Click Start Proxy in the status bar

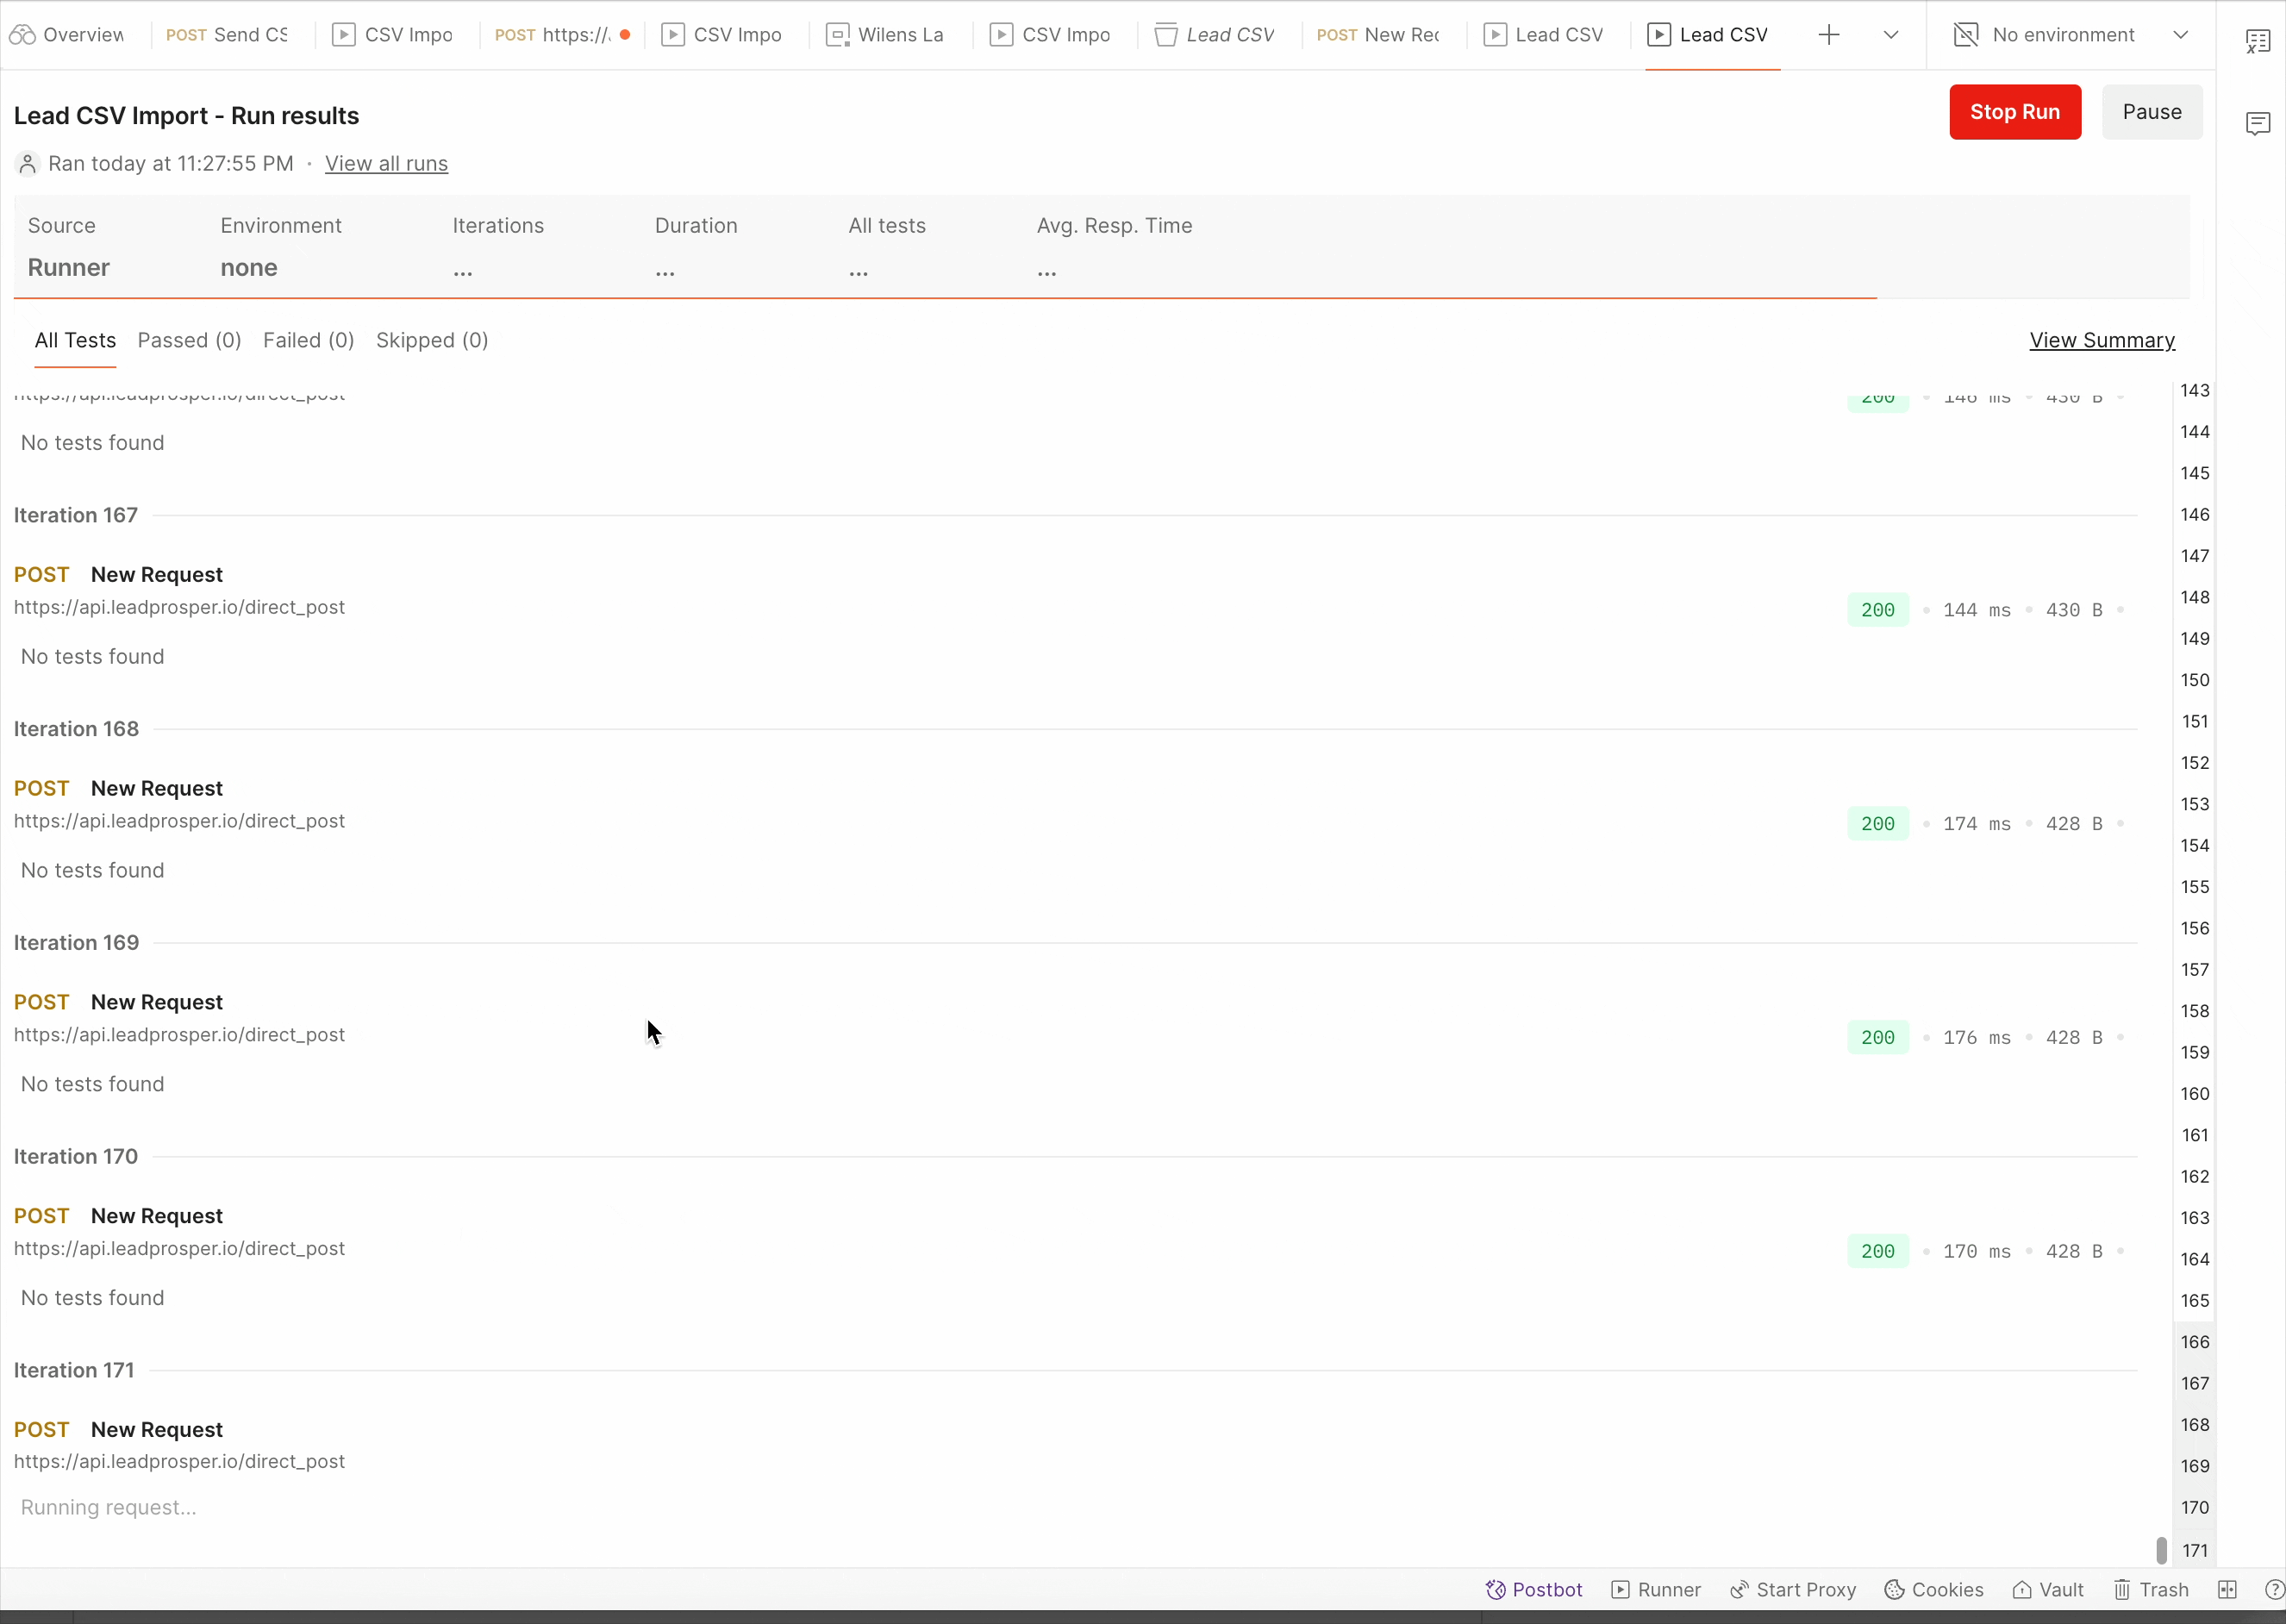pos(1793,1590)
